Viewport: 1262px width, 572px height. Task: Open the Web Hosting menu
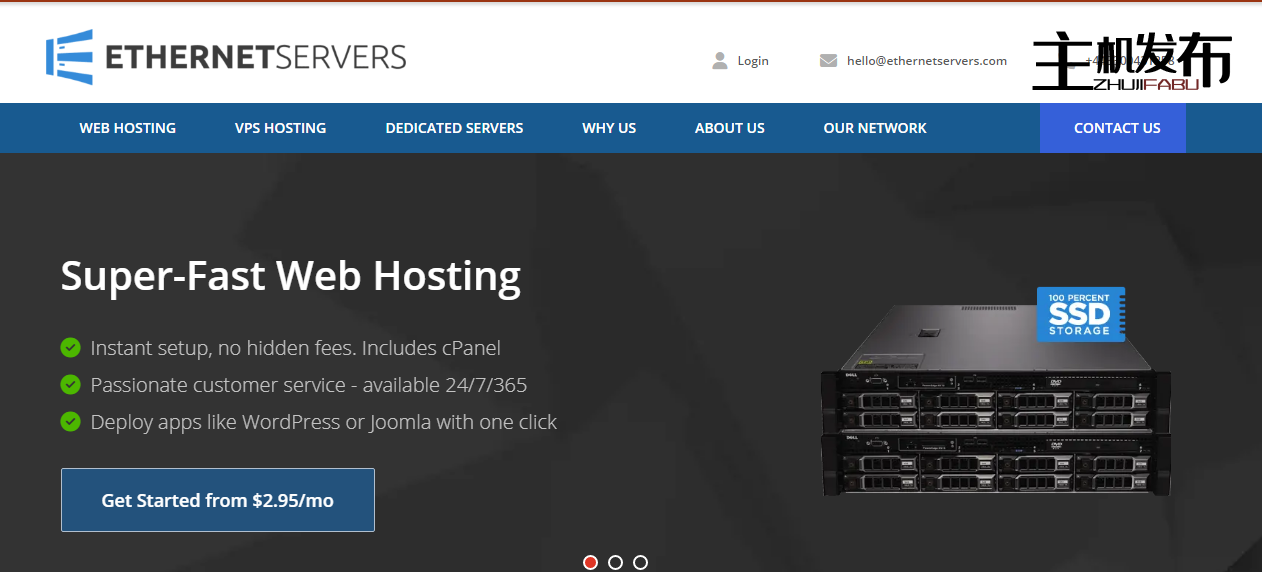(x=128, y=128)
